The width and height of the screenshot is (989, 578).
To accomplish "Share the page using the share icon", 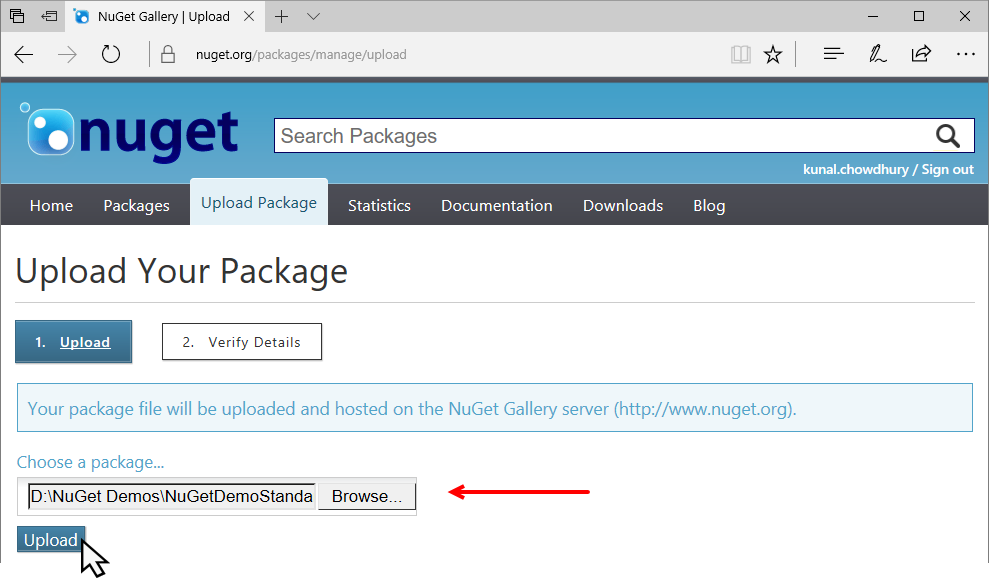I will point(921,54).
